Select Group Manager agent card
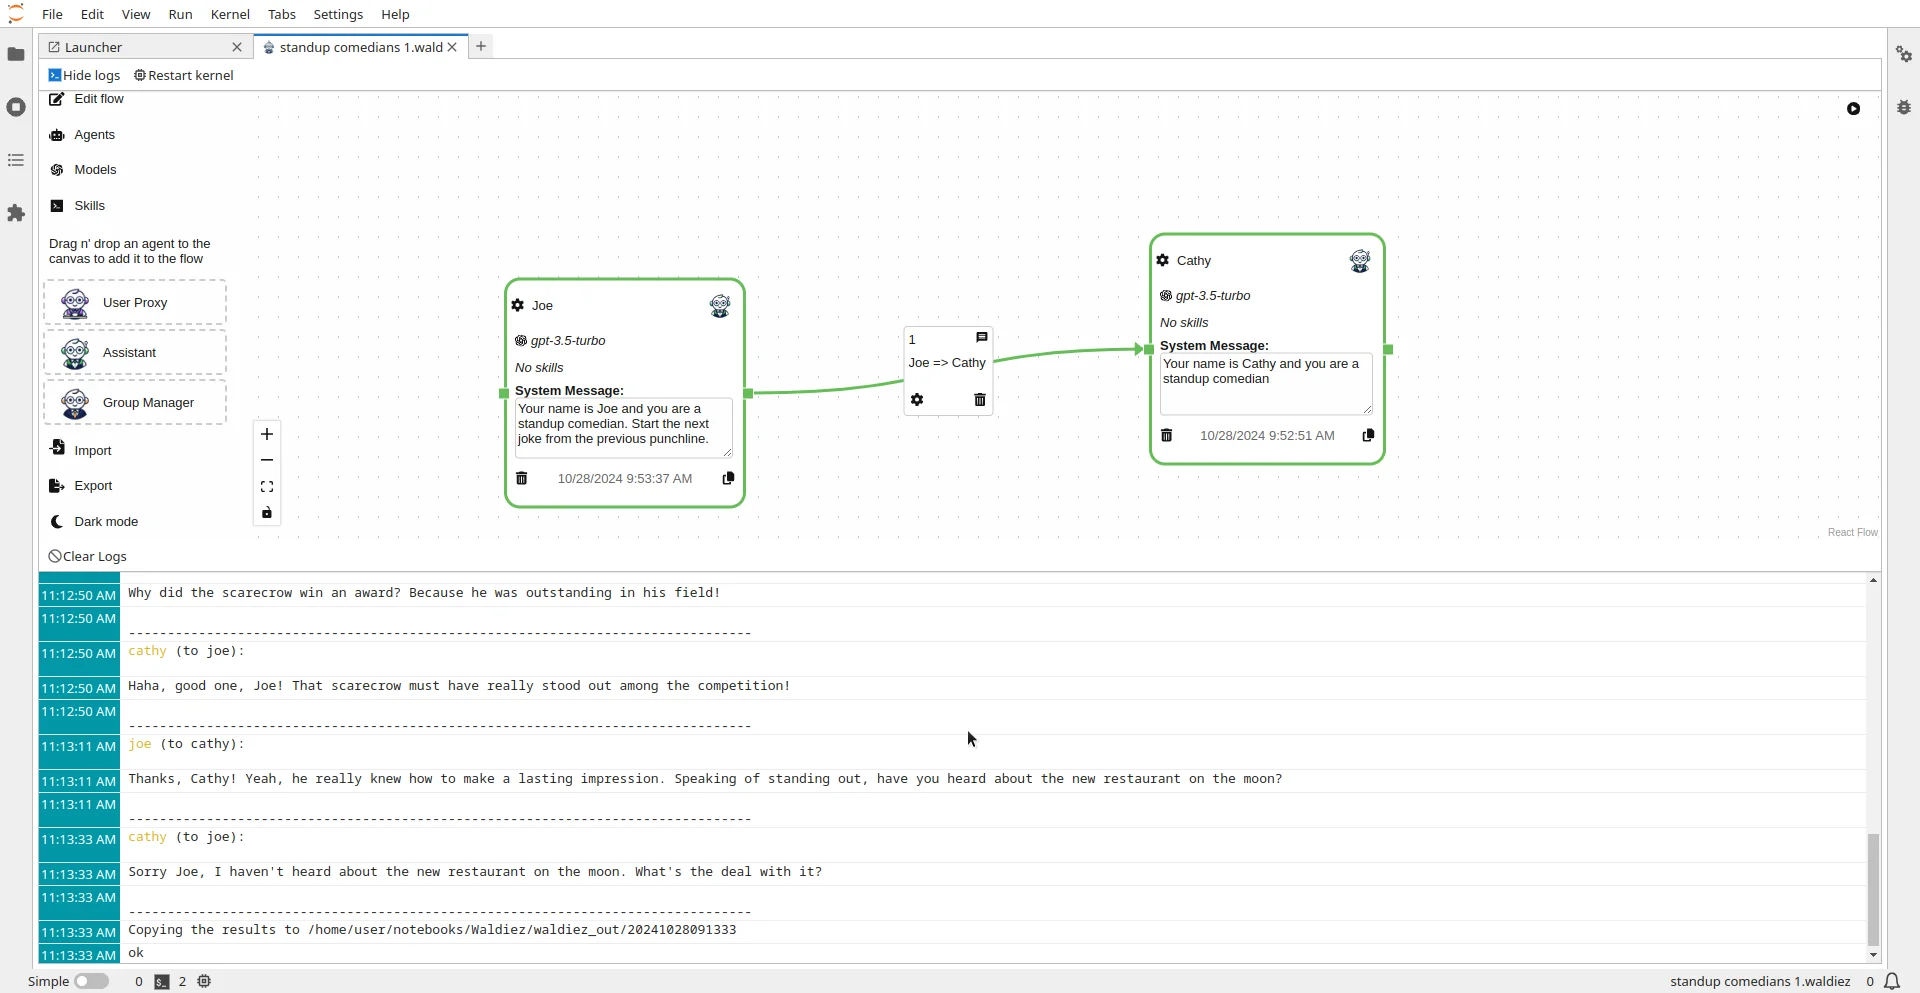 (x=135, y=402)
